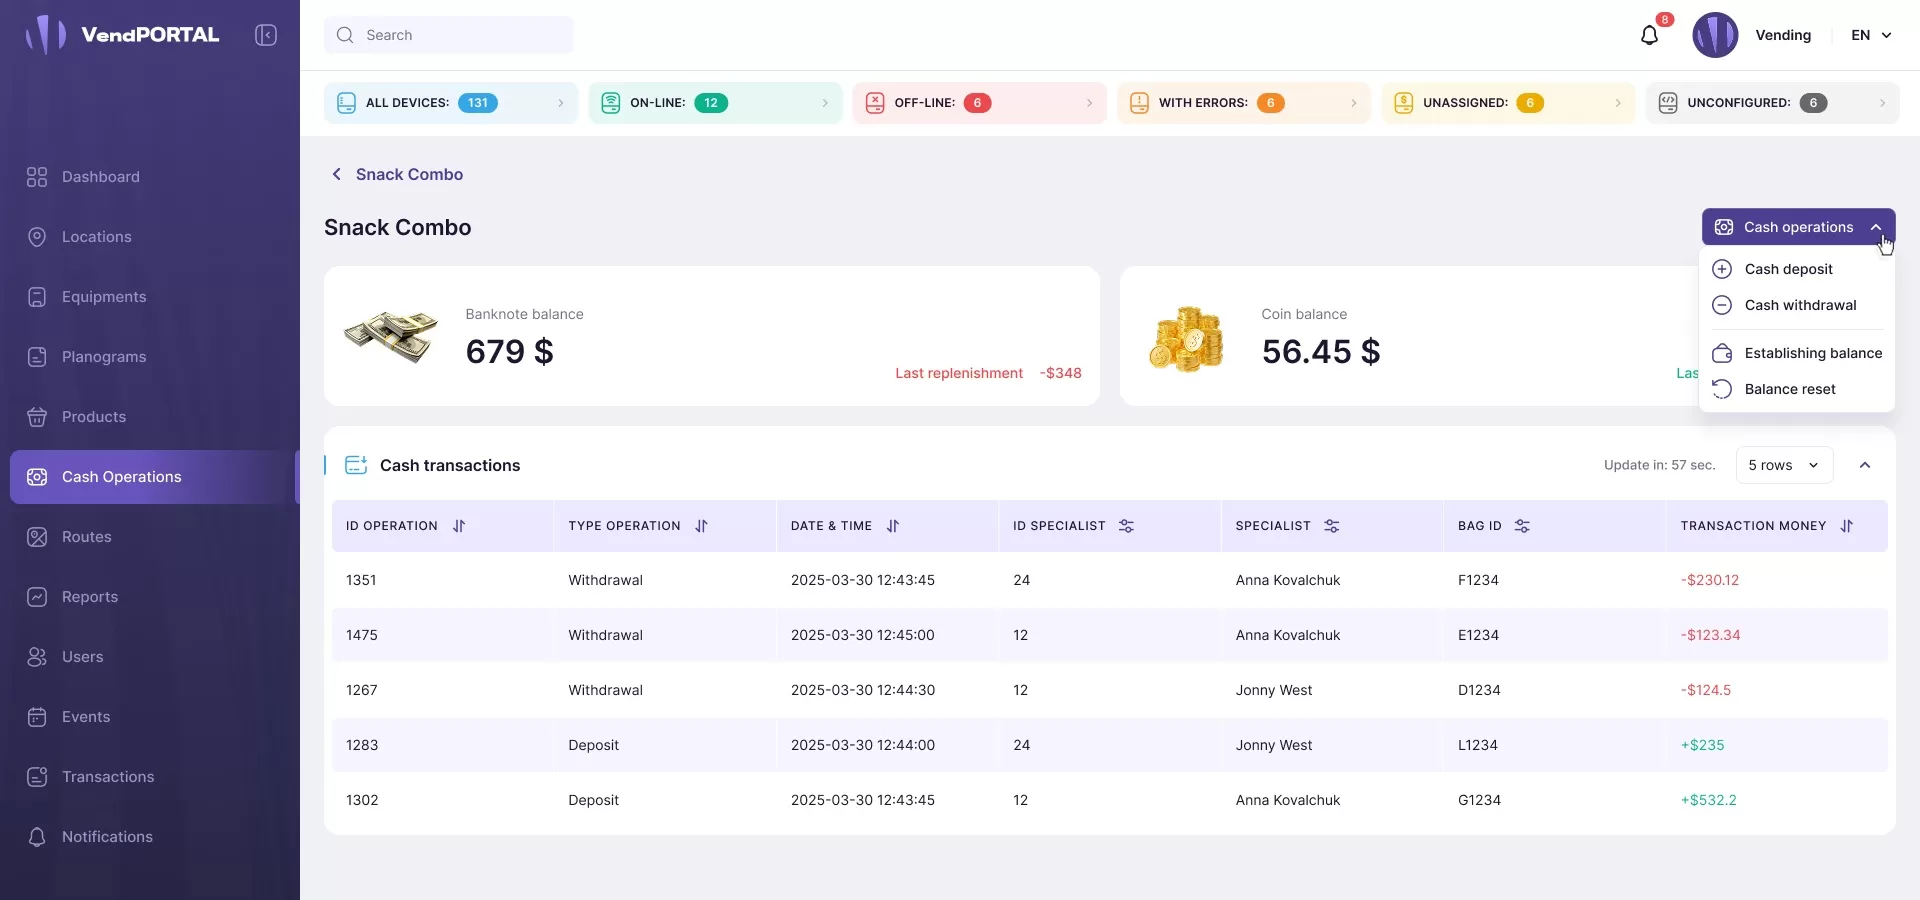The image size is (1920, 900).
Task: Sort by Date & Time column icon
Action: tap(893, 526)
